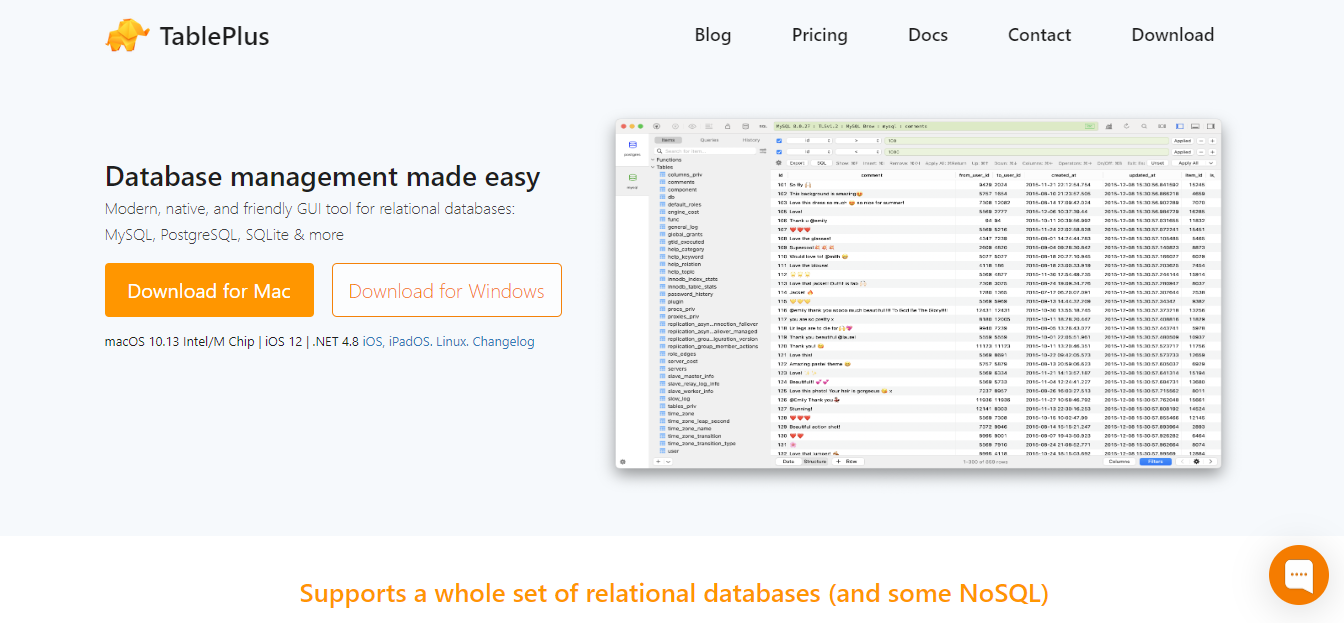Open the SQL query editor icon in the toolbar

click(x=761, y=124)
